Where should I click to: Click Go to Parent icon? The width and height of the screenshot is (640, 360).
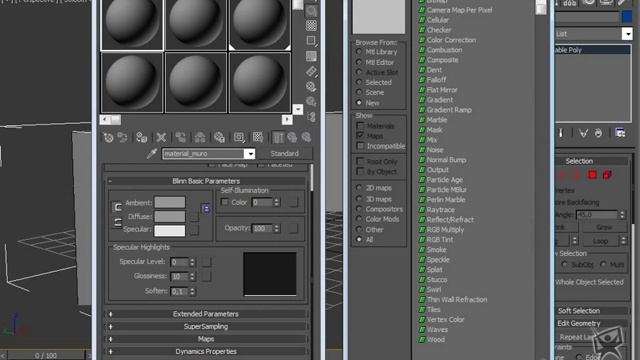pos(292,138)
